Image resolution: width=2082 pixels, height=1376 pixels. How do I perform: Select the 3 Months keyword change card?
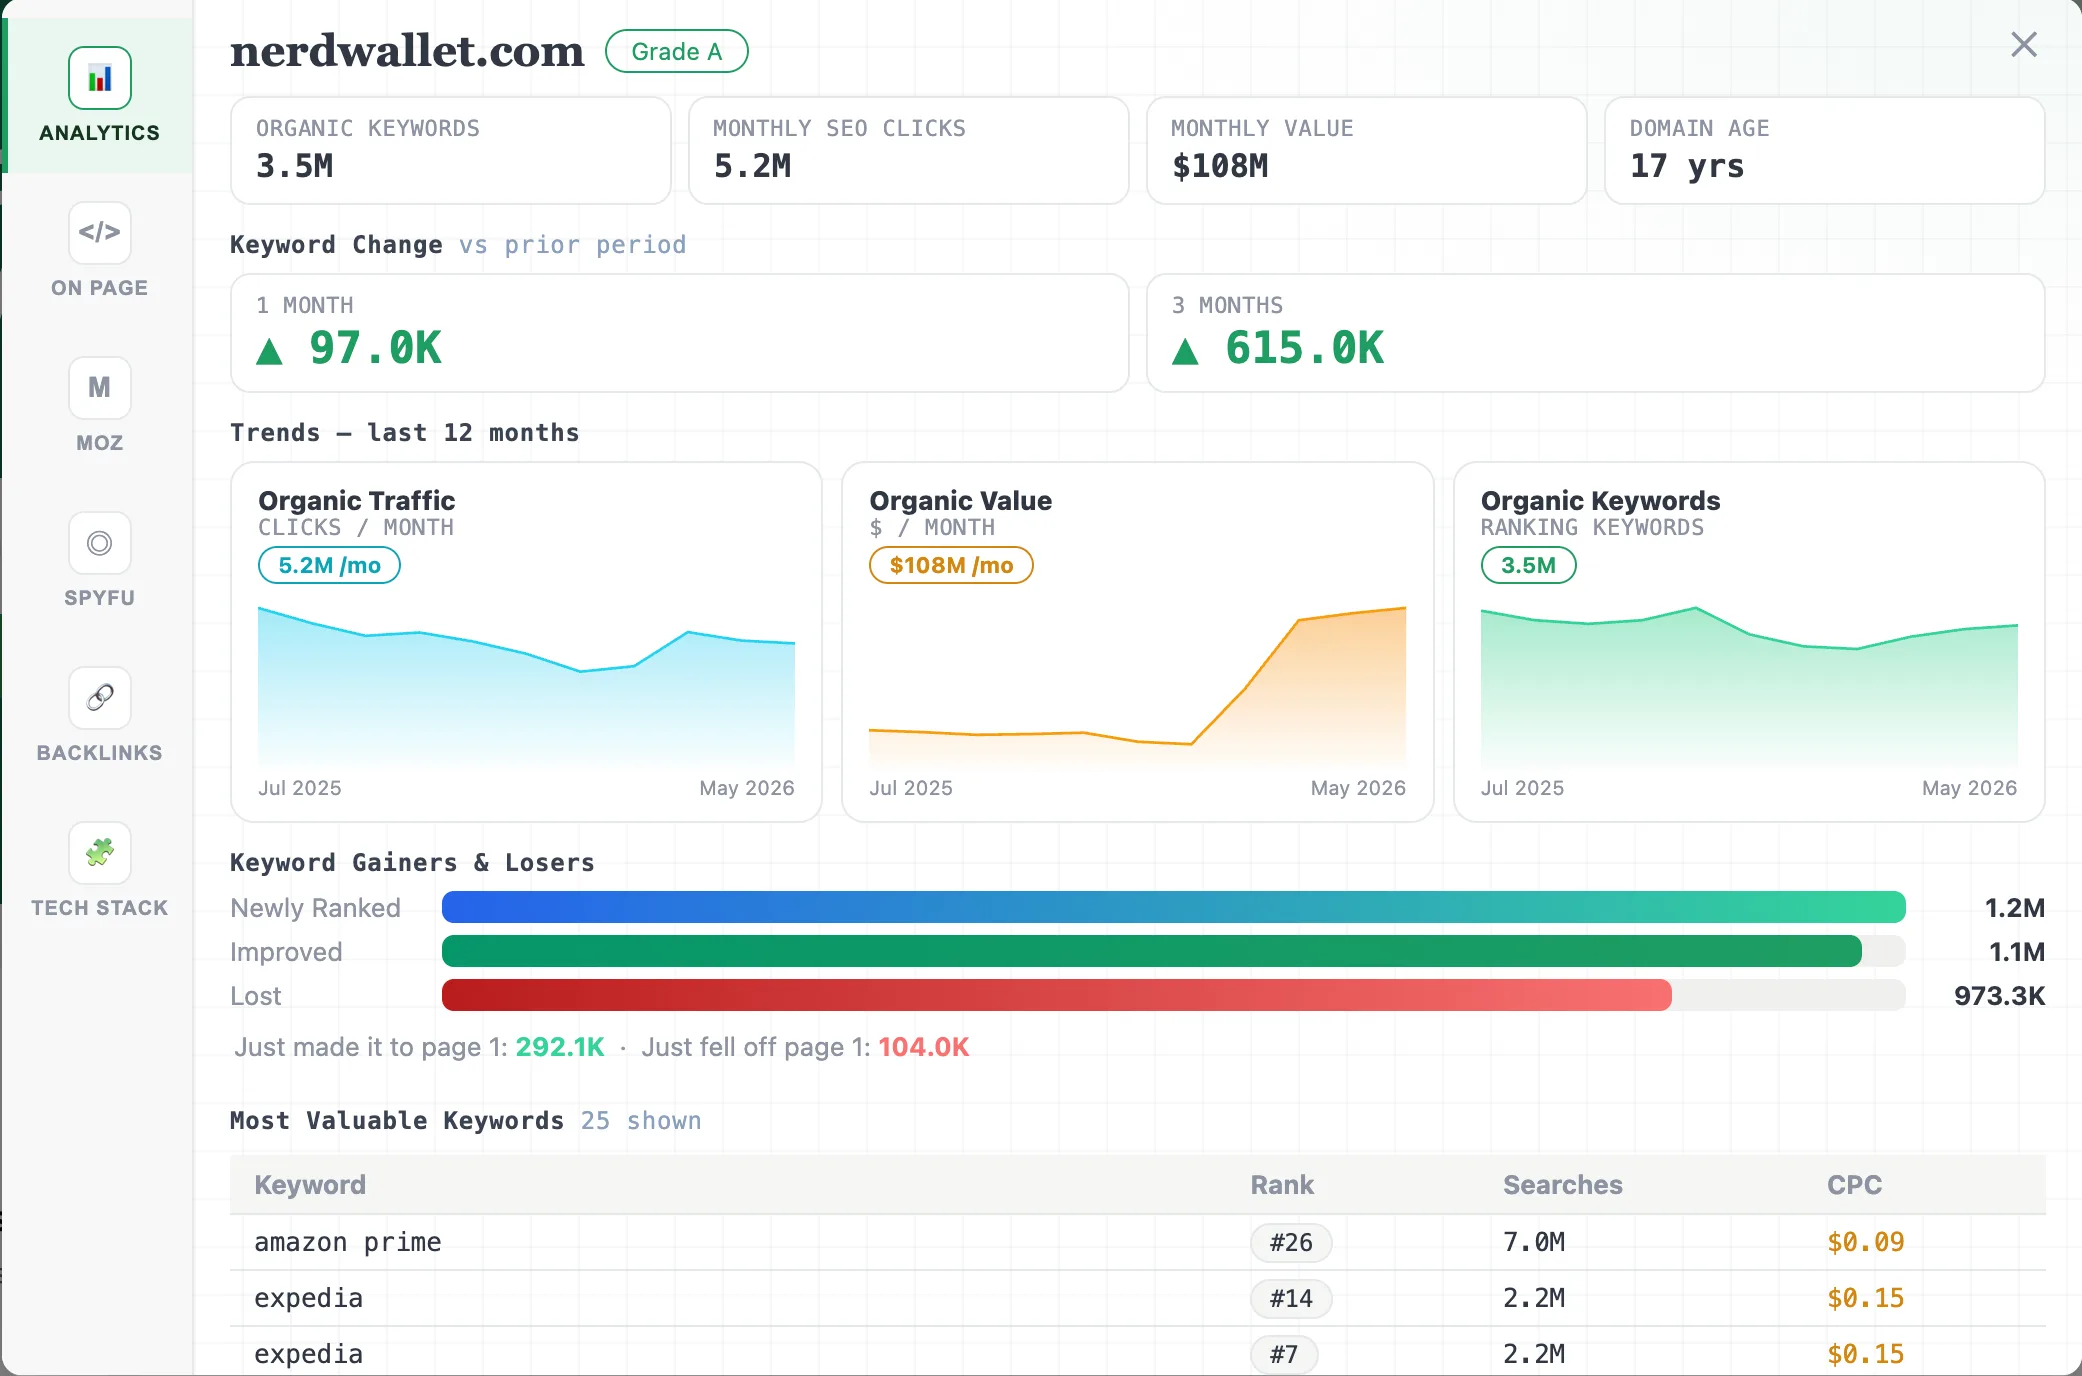(1596, 333)
